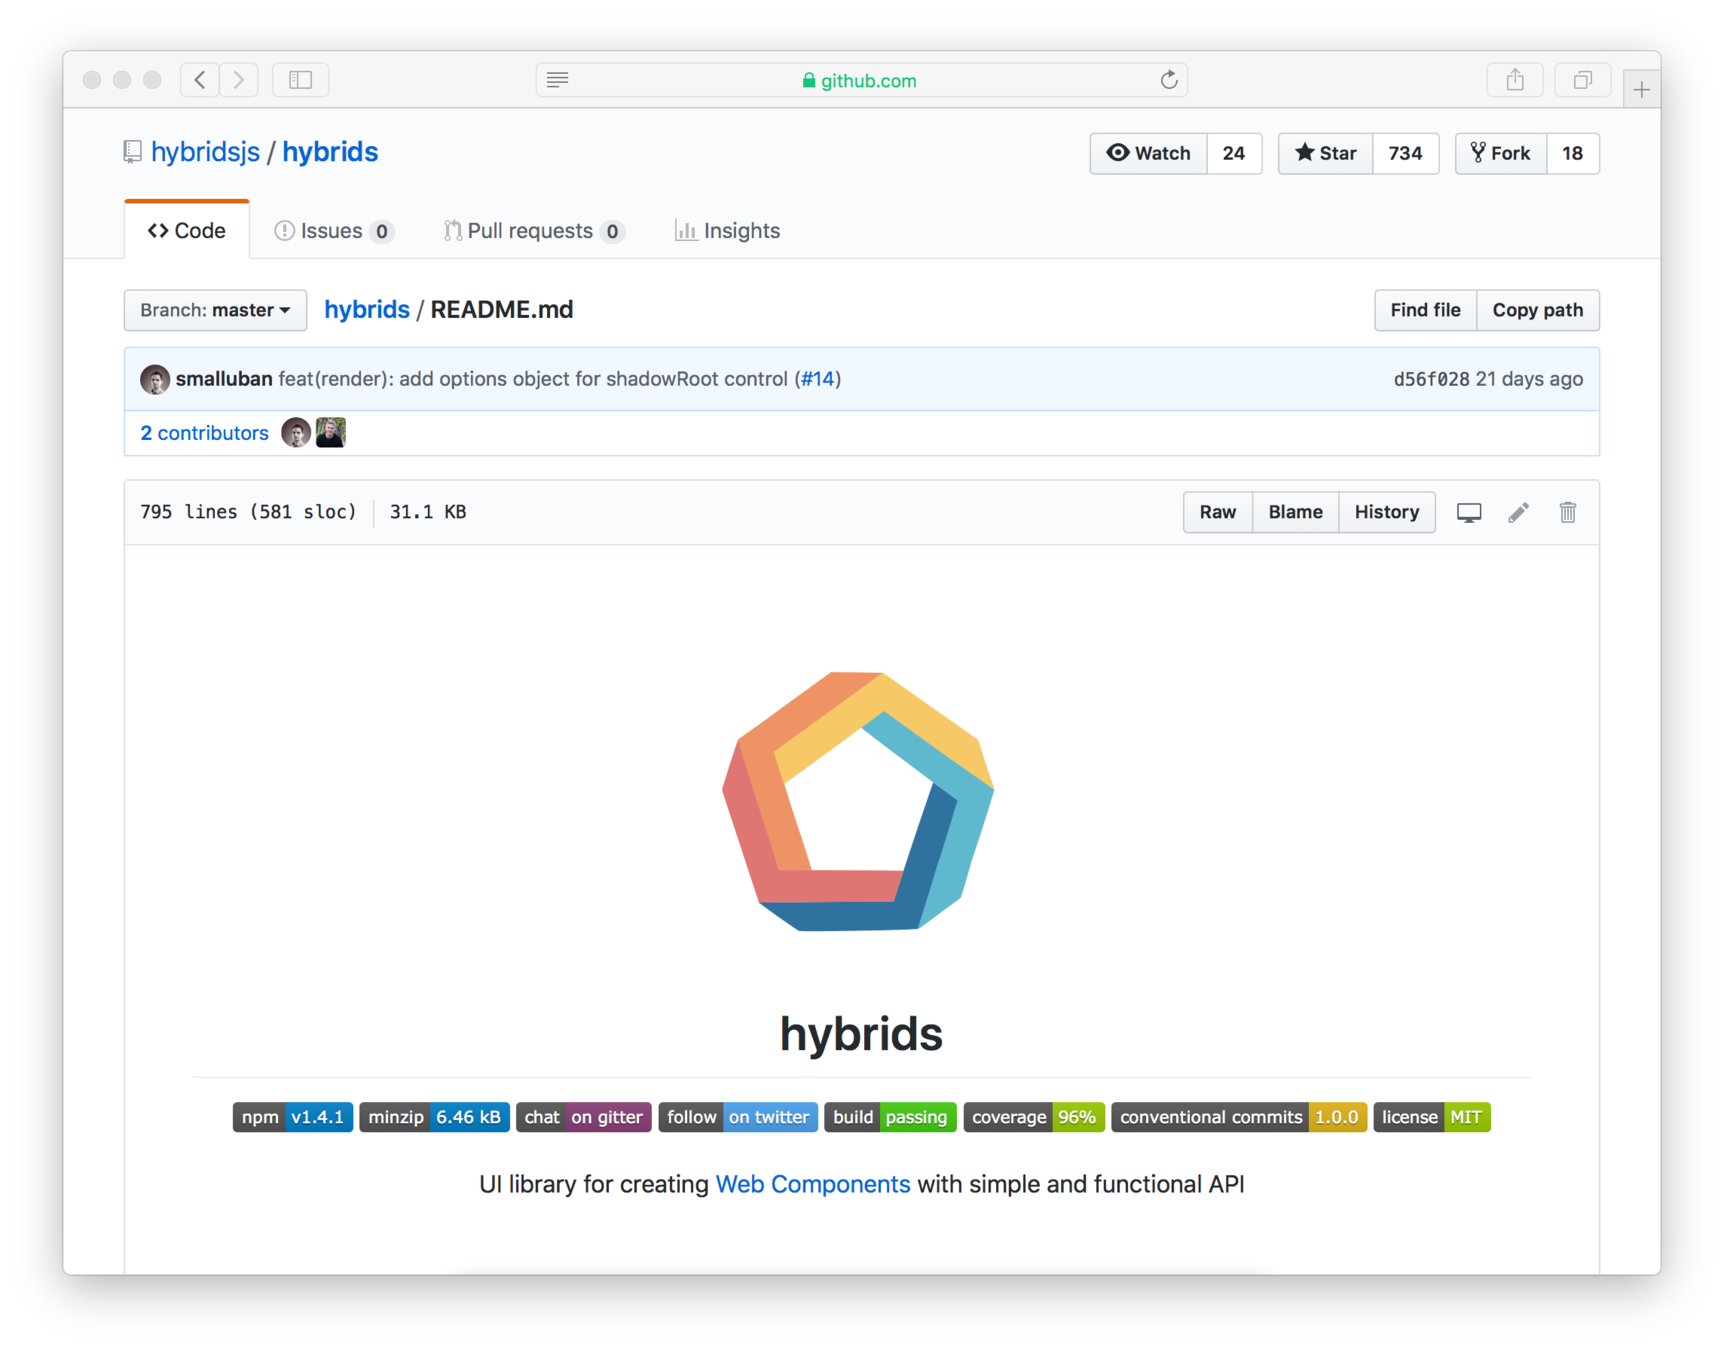Open the Safari share icon
This screenshot has width=1724, height=1350.
(x=1515, y=80)
